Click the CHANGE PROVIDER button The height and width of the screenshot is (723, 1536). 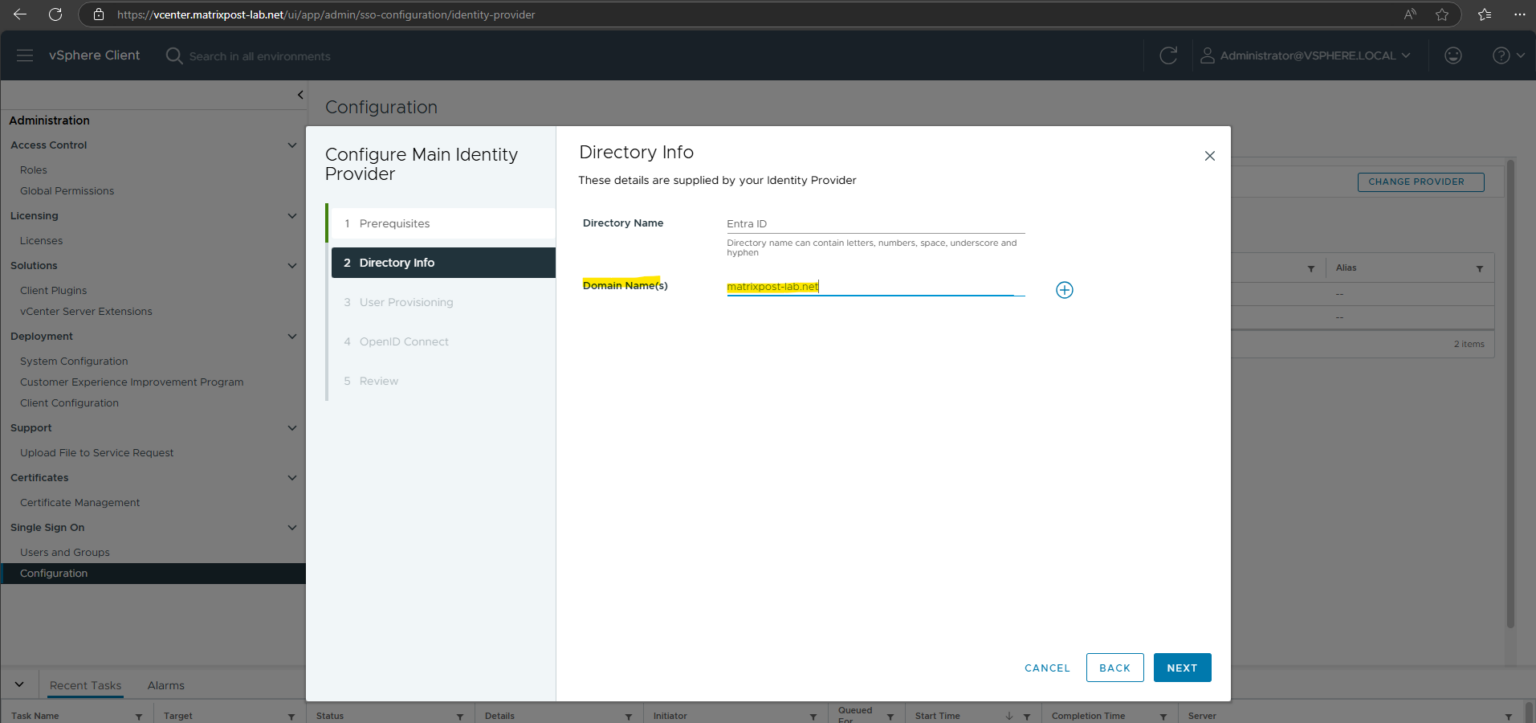pos(1420,181)
